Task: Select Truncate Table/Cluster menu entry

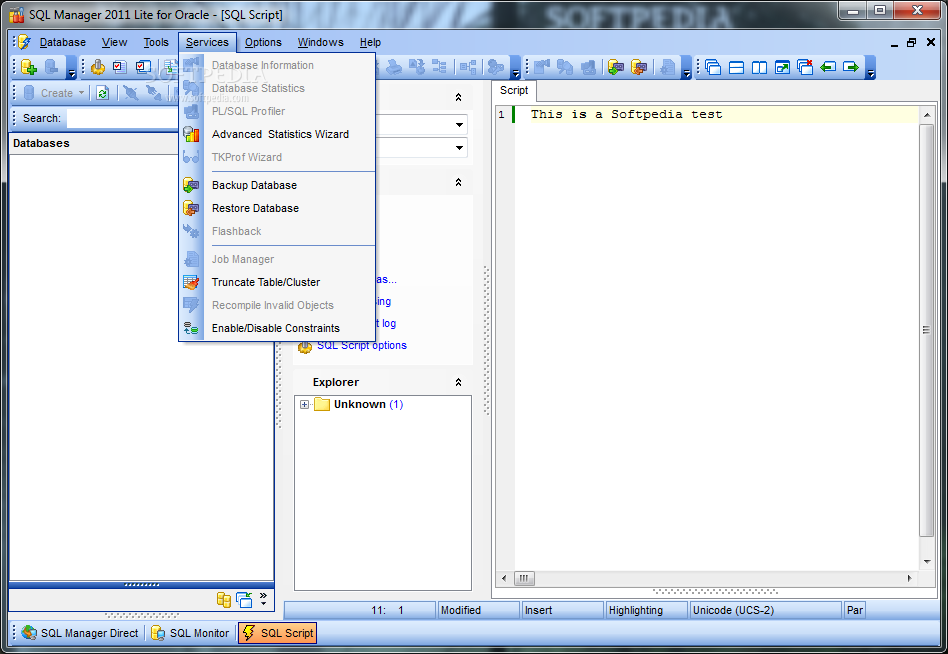Action: (278, 282)
